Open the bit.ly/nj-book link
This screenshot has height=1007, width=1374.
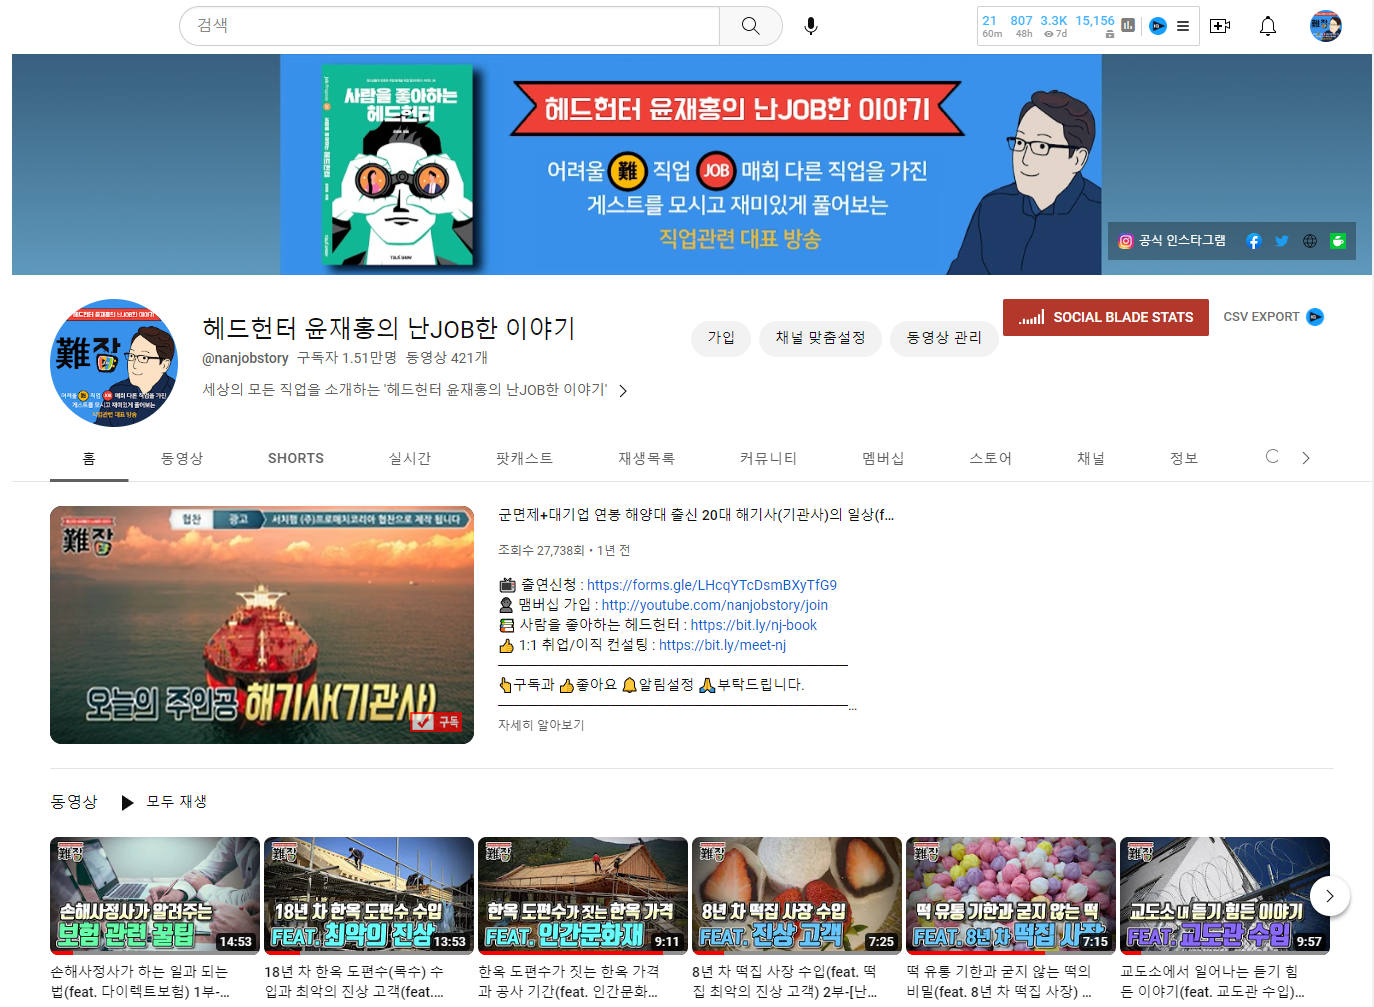(x=754, y=625)
